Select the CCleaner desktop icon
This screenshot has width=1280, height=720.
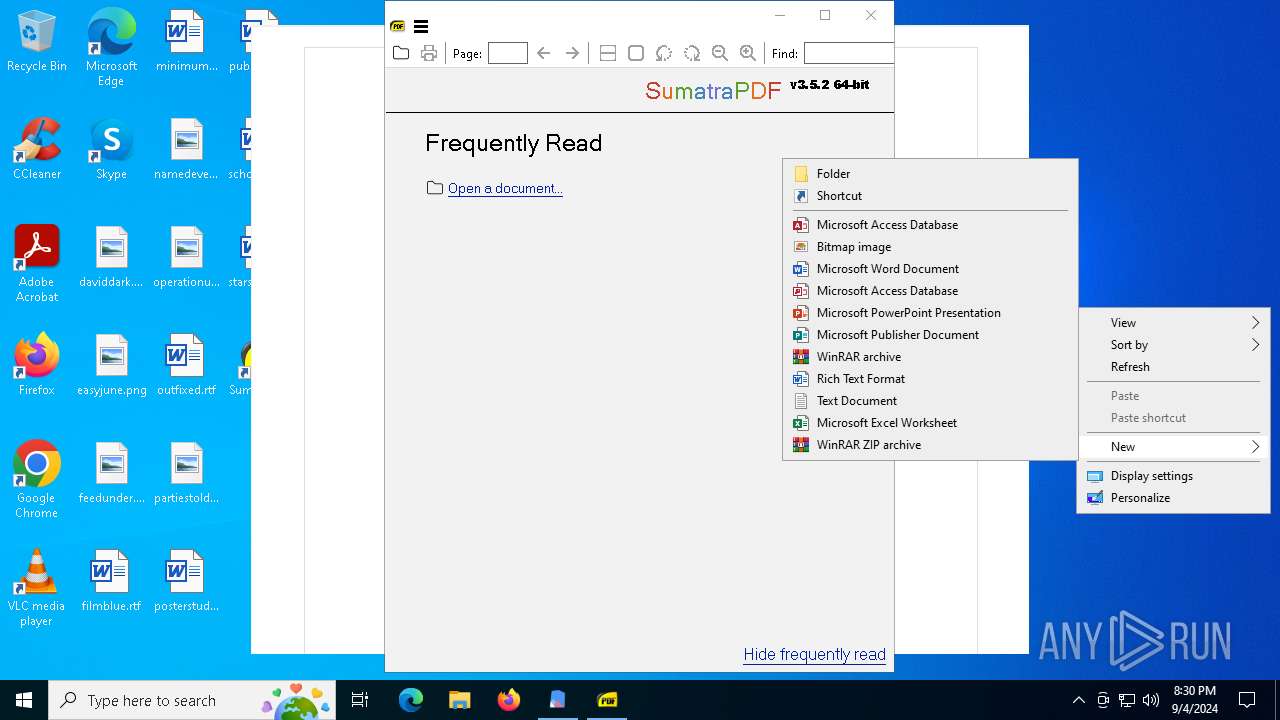(37, 148)
